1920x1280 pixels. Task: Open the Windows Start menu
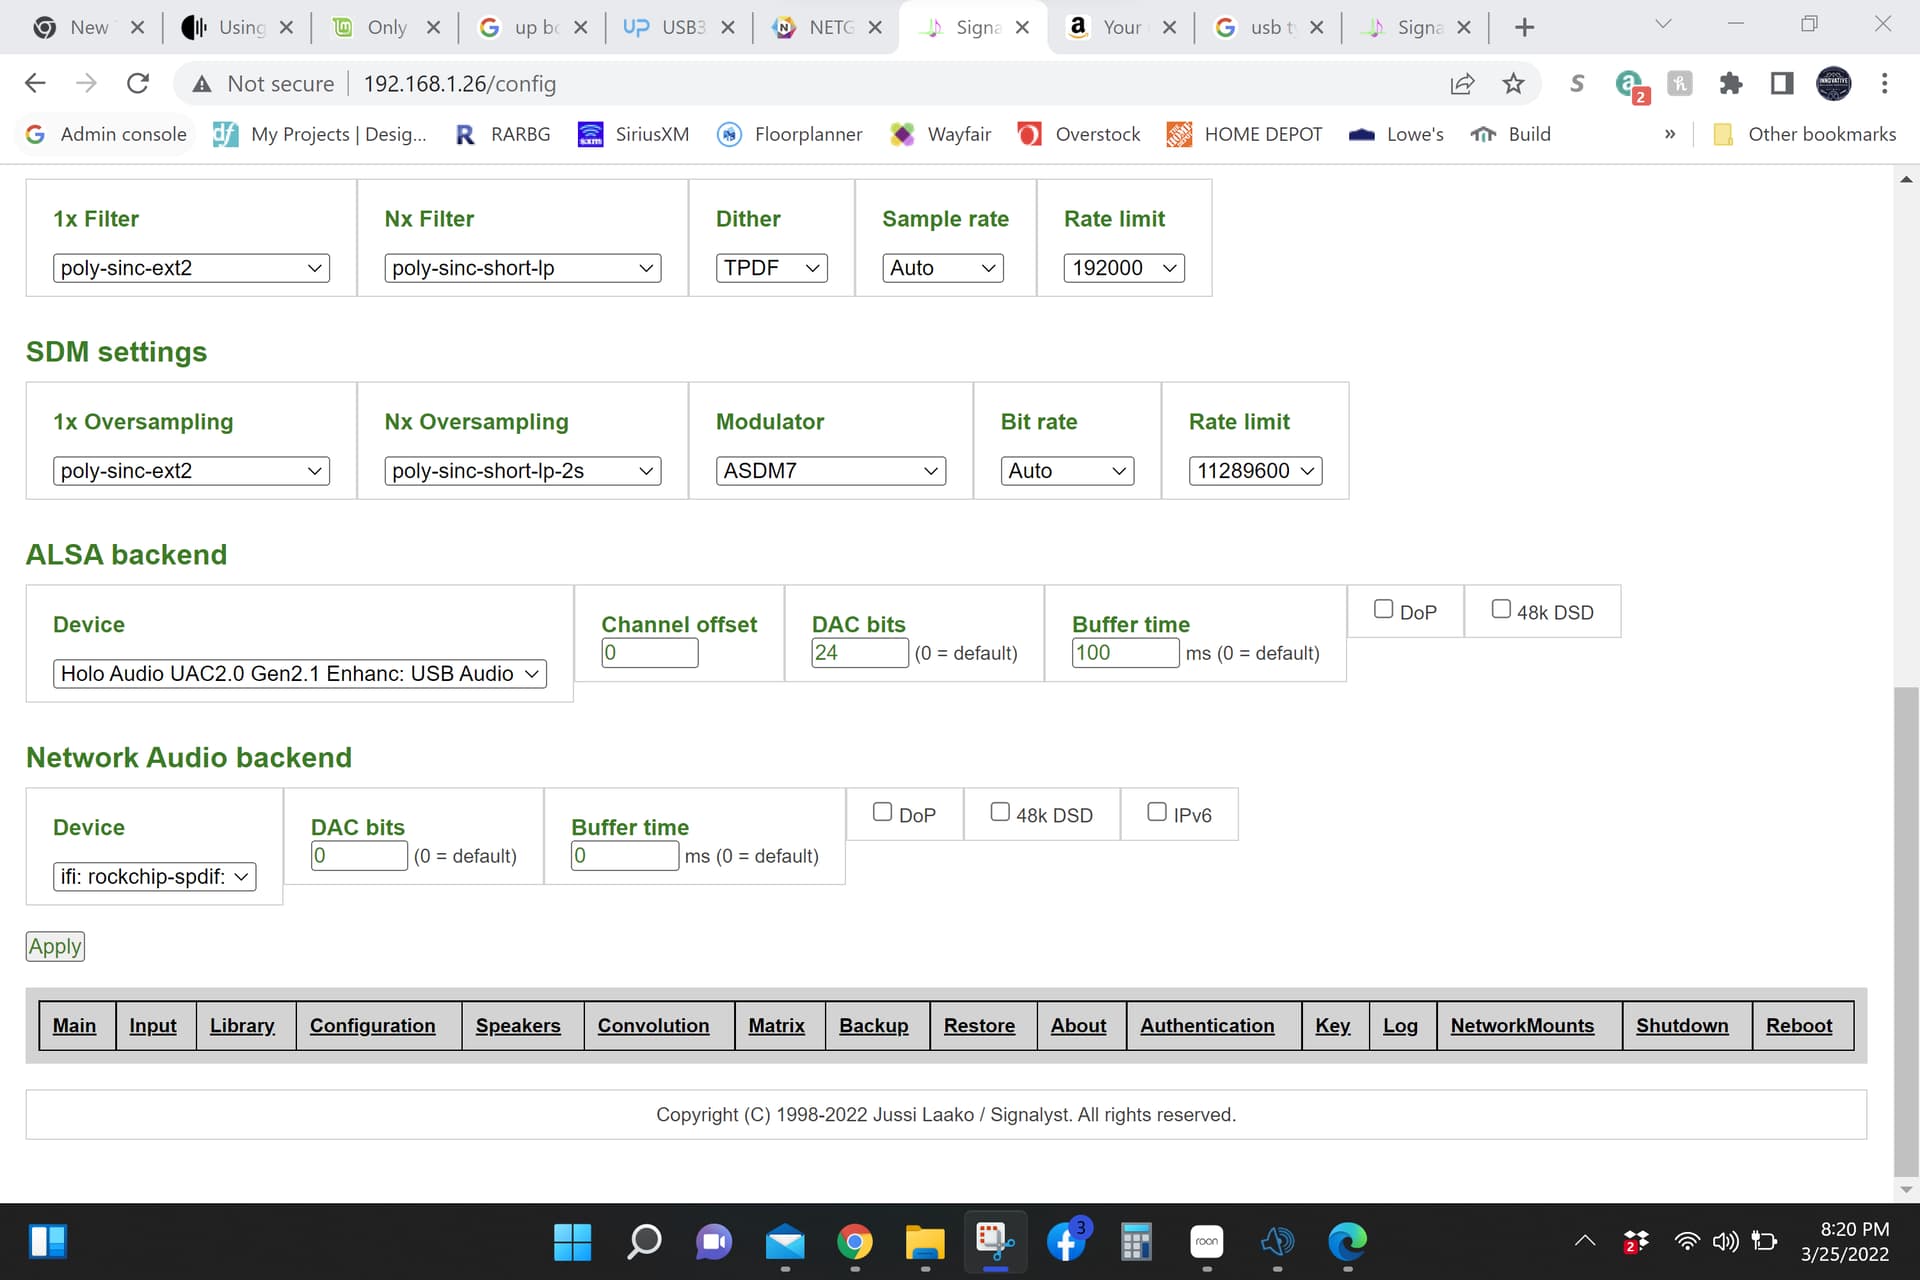572,1242
